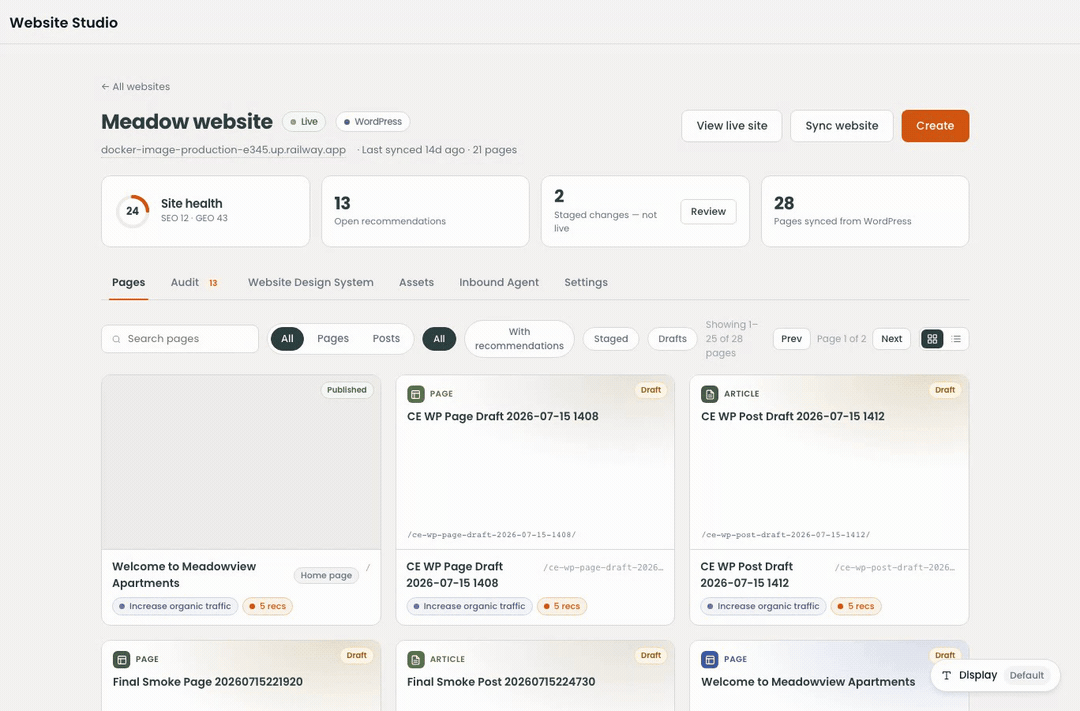The width and height of the screenshot is (1080, 711).
Task: Click the search magnifier icon
Action: pyautogui.click(x=116, y=339)
